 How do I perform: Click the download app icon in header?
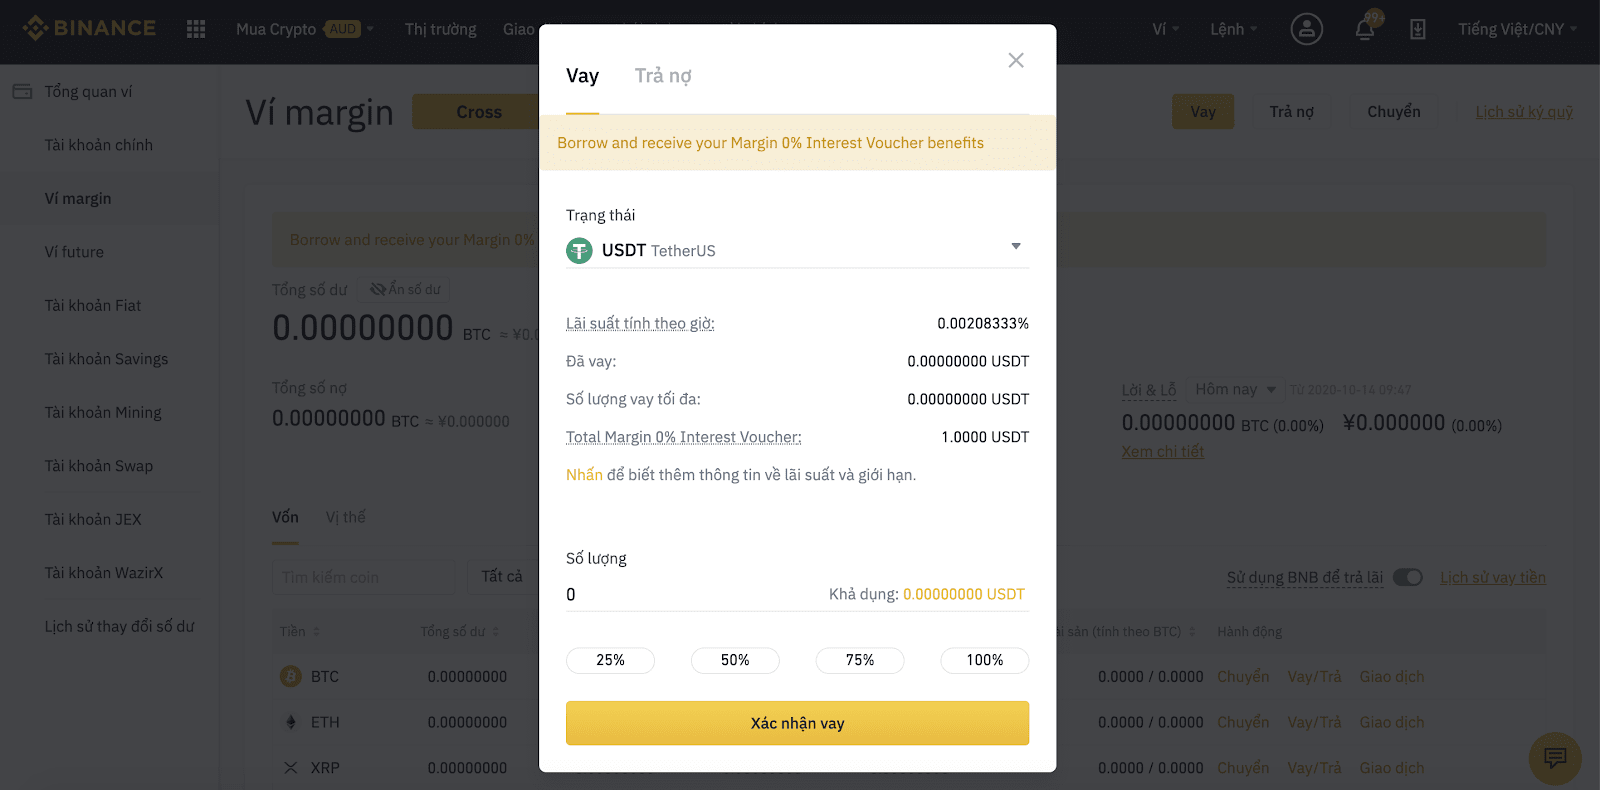click(1418, 29)
